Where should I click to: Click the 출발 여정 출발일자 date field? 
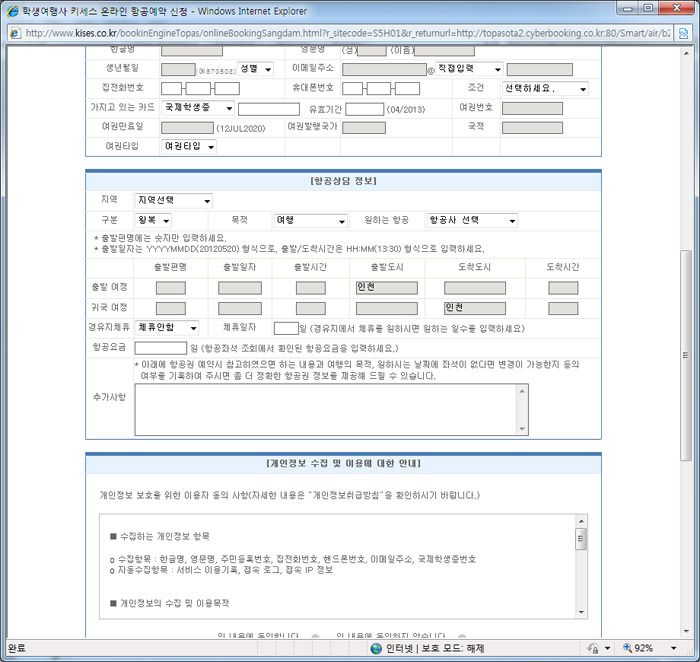pos(240,288)
